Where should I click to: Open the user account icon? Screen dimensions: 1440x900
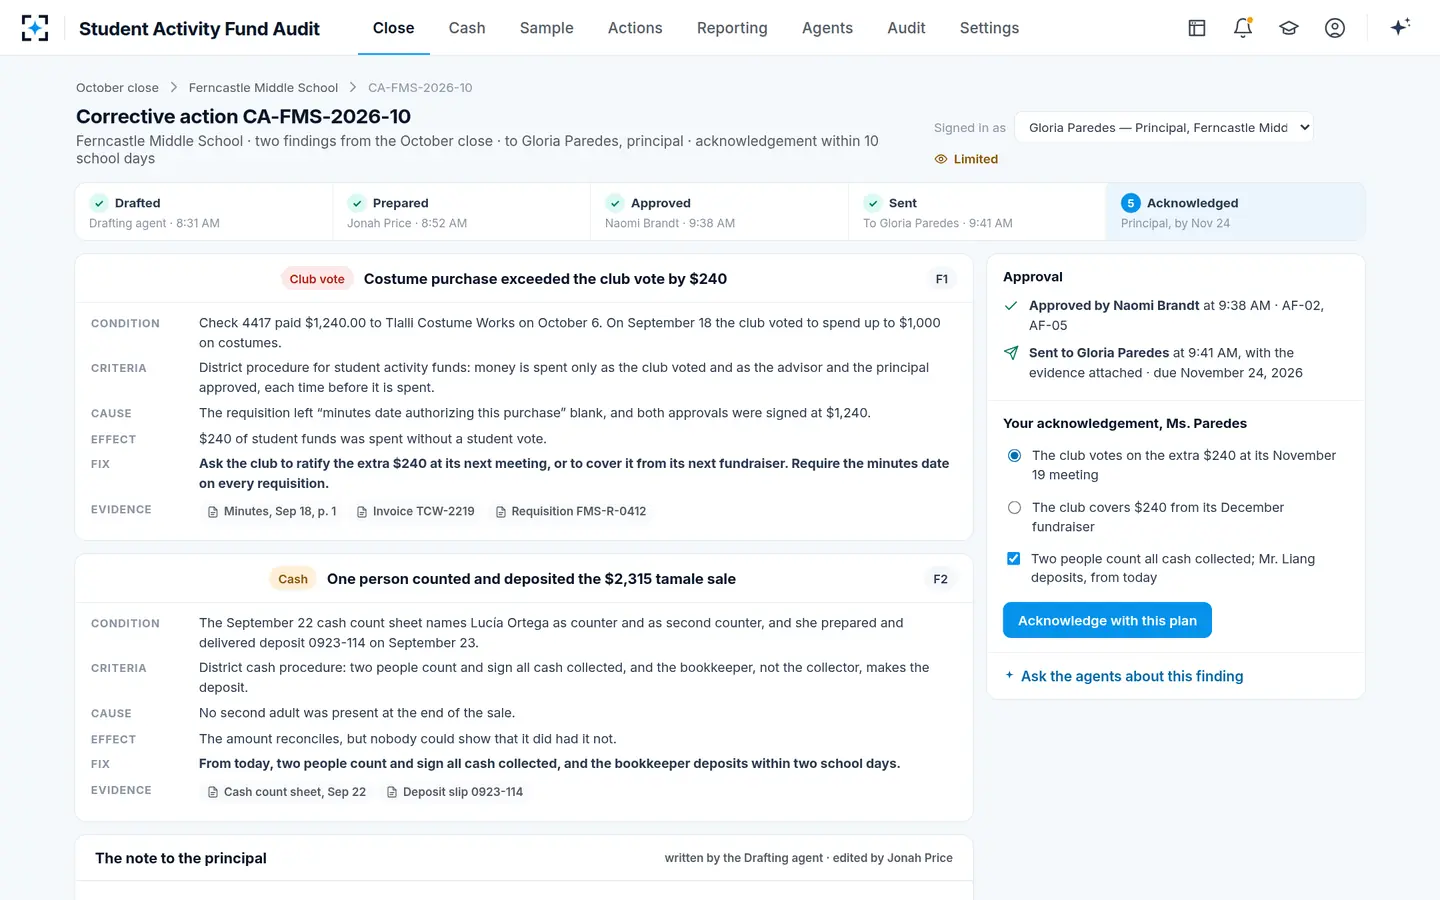tap(1335, 28)
